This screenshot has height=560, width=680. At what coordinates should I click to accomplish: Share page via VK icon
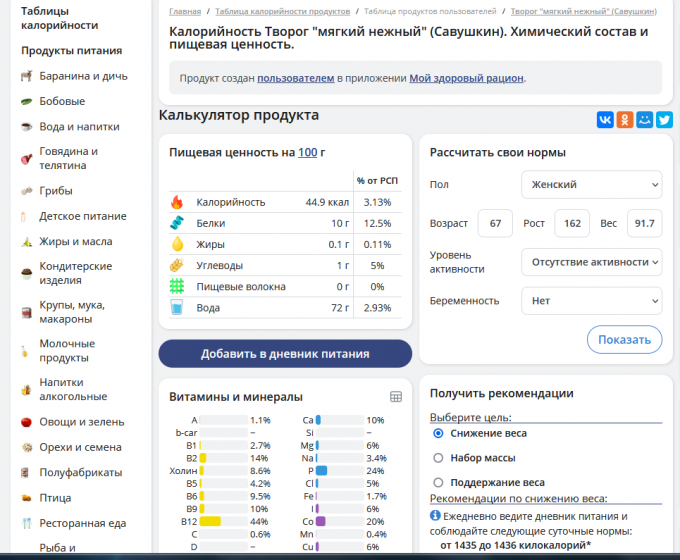pyautogui.click(x=605, y=119)
